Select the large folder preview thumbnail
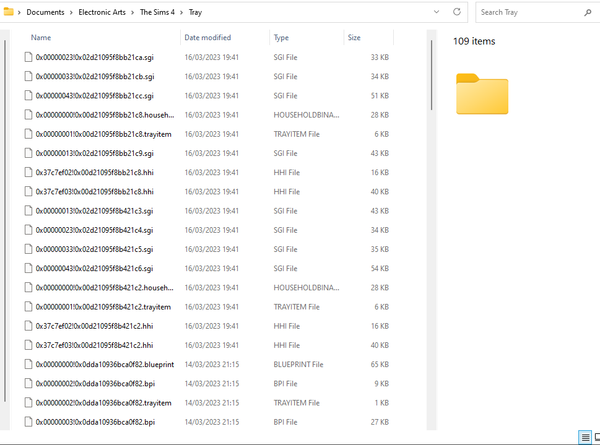The image size is (600, 445). [482, 94]
